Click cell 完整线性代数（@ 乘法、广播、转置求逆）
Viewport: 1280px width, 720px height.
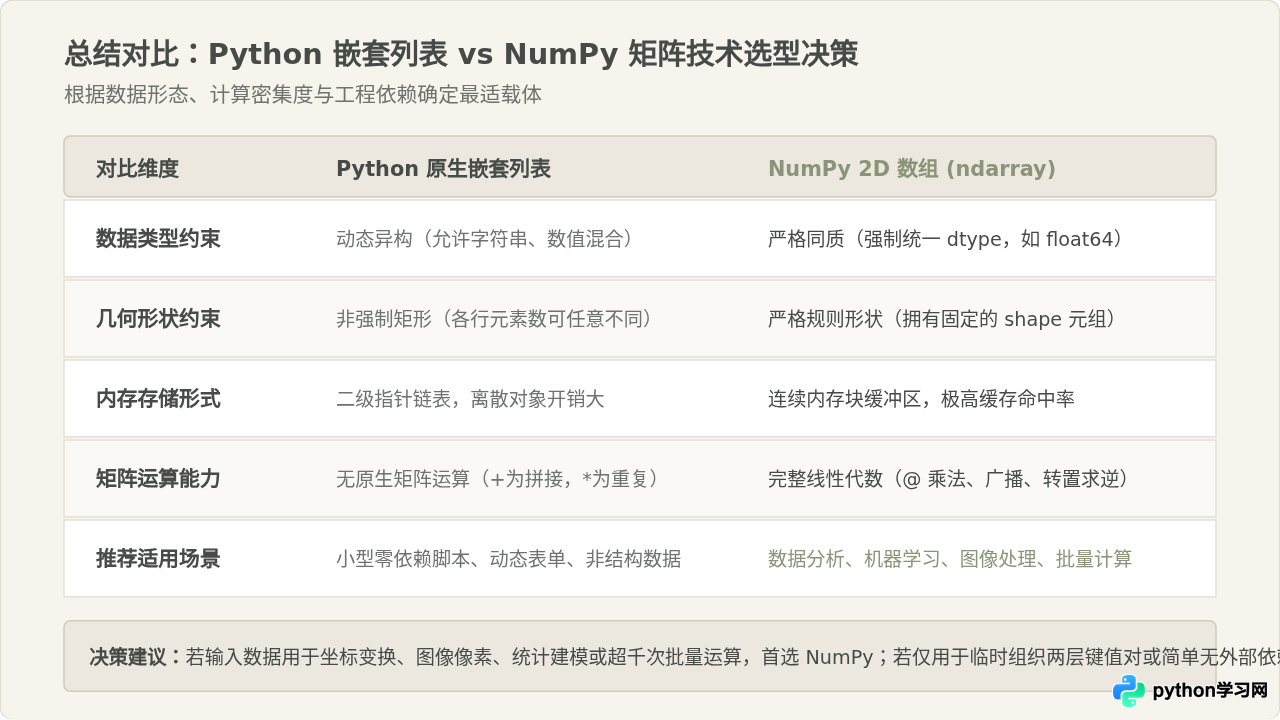pos(949,478)
